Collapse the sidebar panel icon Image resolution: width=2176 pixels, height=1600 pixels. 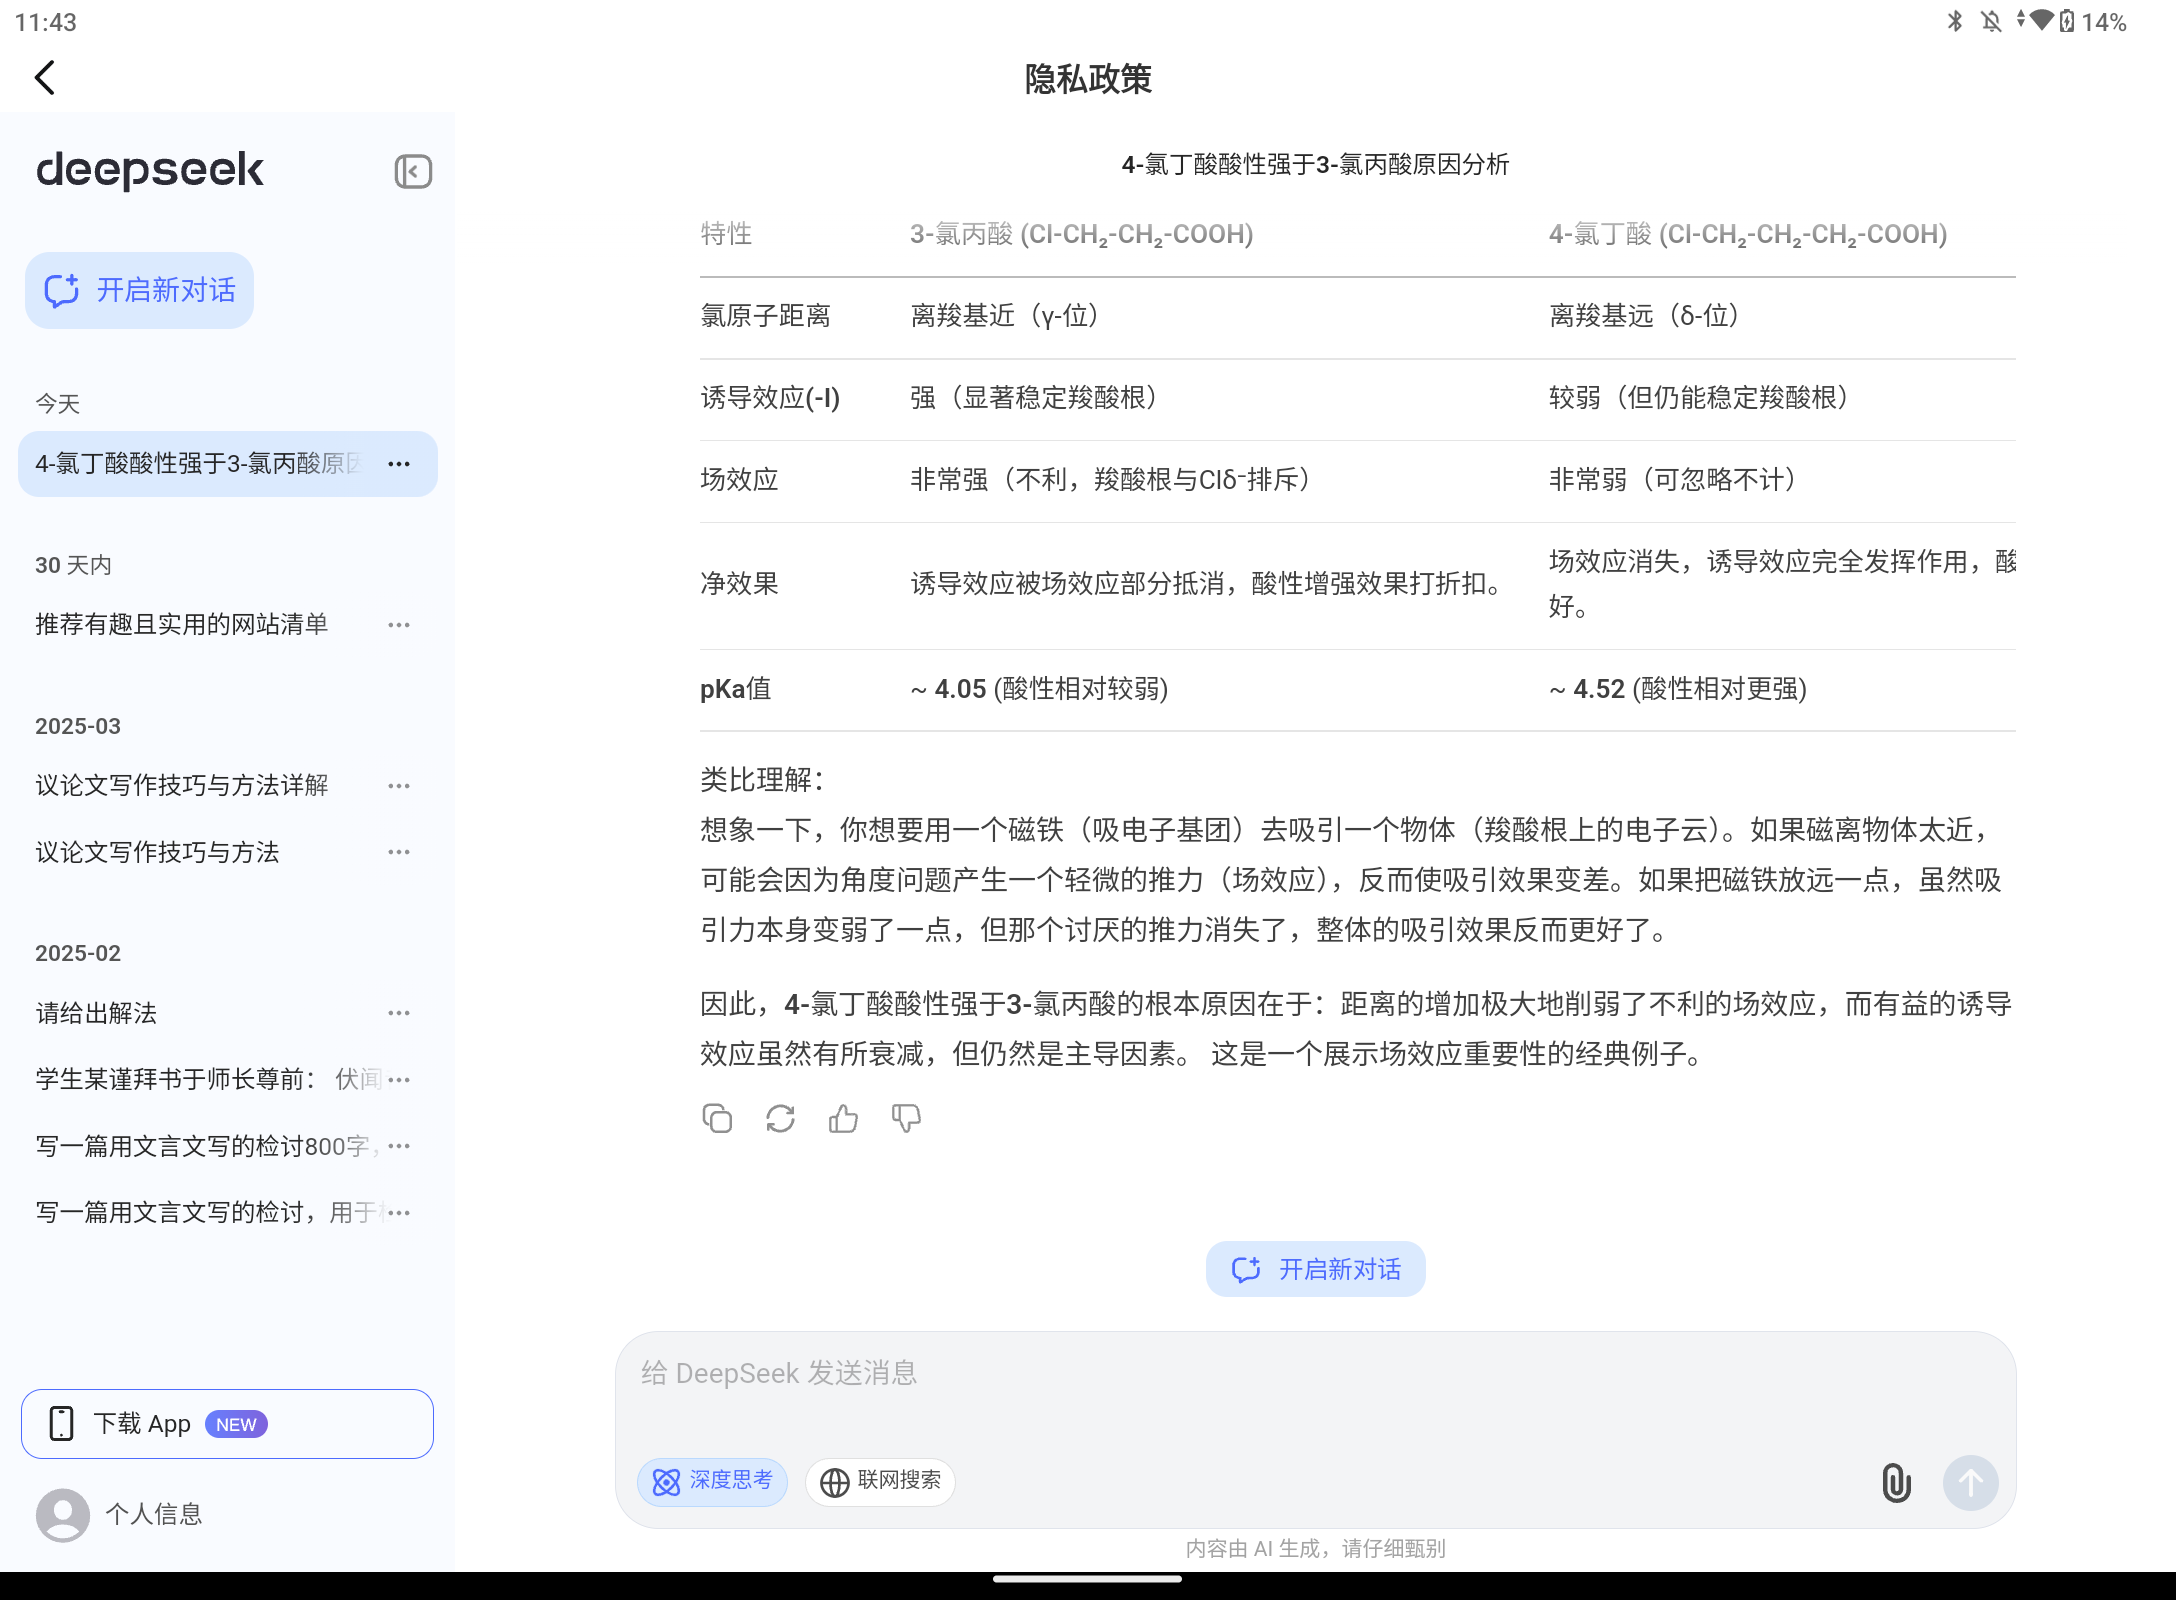coord(413,172)
